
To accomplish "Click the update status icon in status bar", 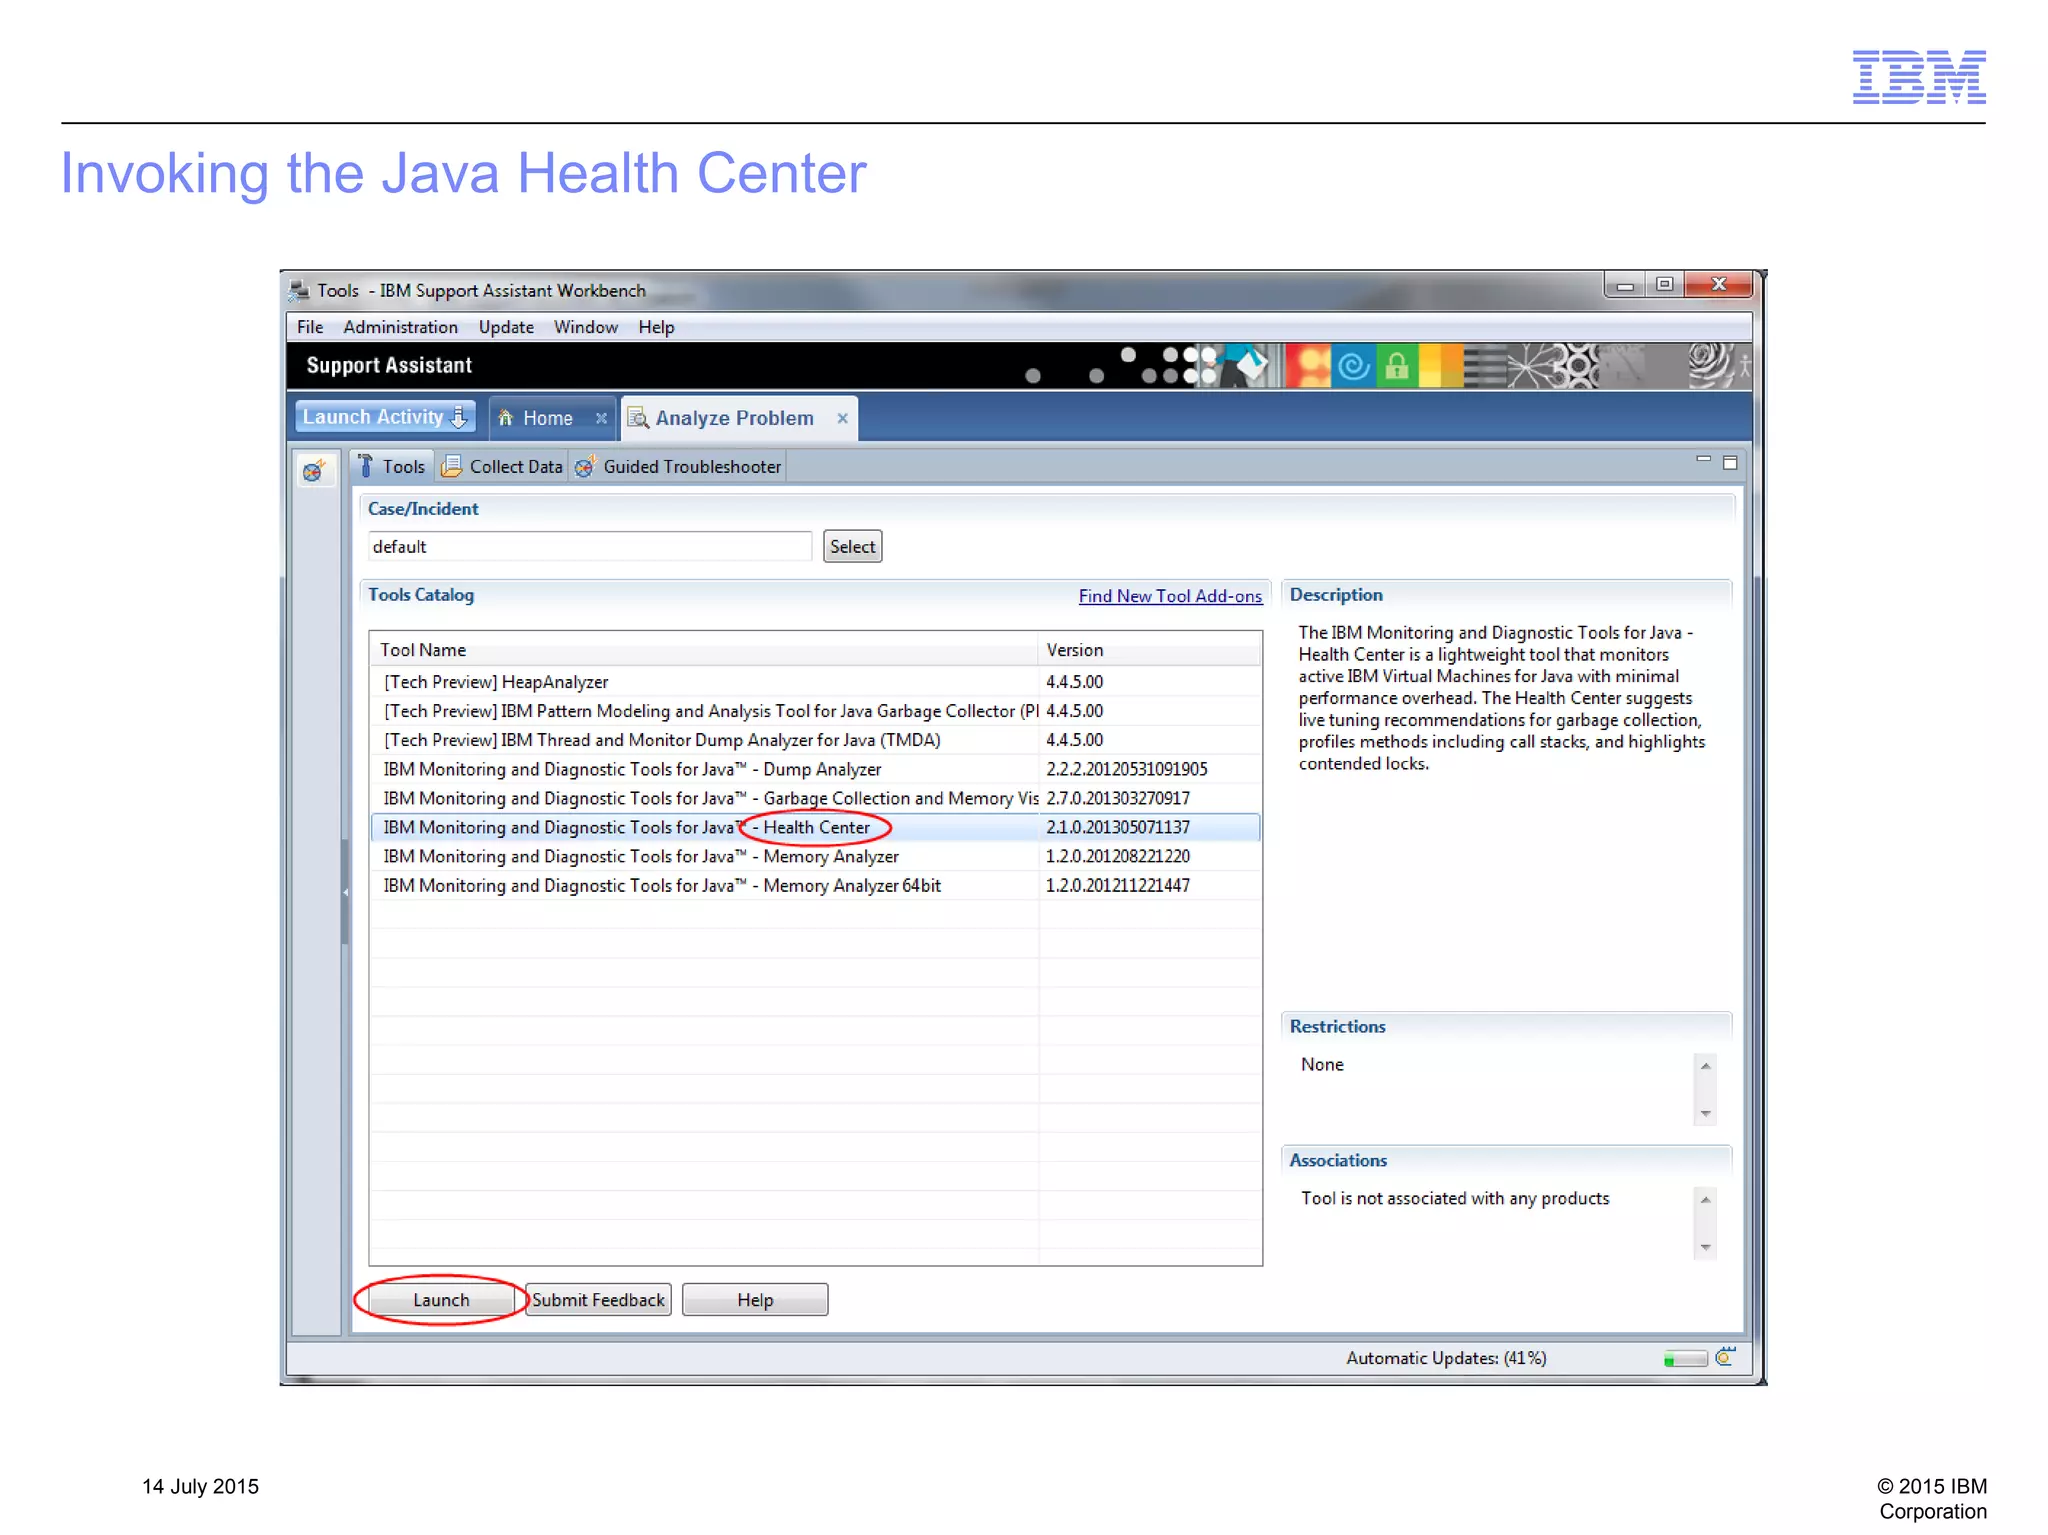I will (x=1725, y=1357).
